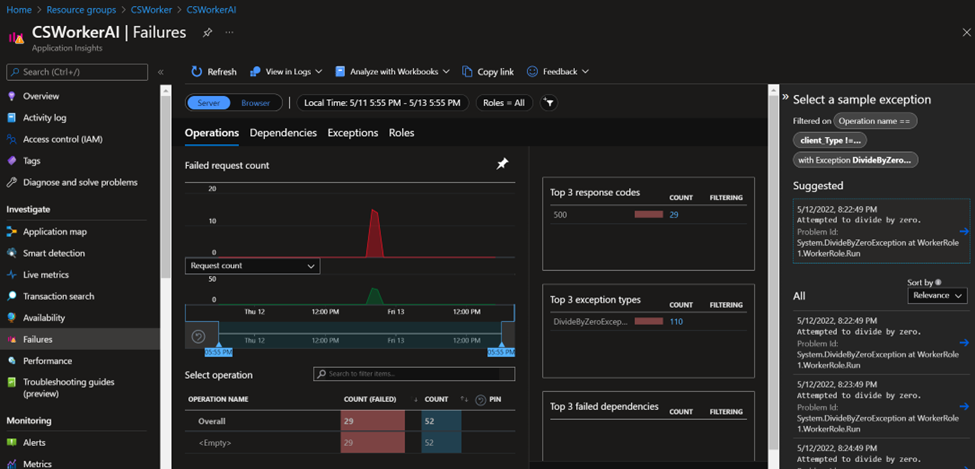Focus the Search (Ctrl+/) box

(x=77, y=72)
